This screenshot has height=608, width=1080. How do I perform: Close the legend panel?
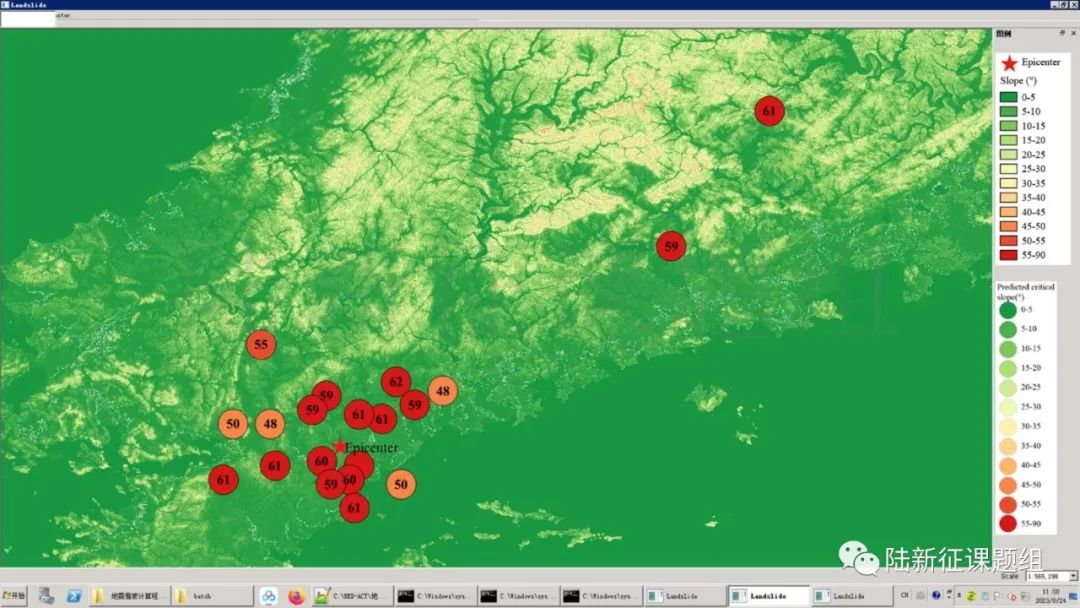[1073, 33]
